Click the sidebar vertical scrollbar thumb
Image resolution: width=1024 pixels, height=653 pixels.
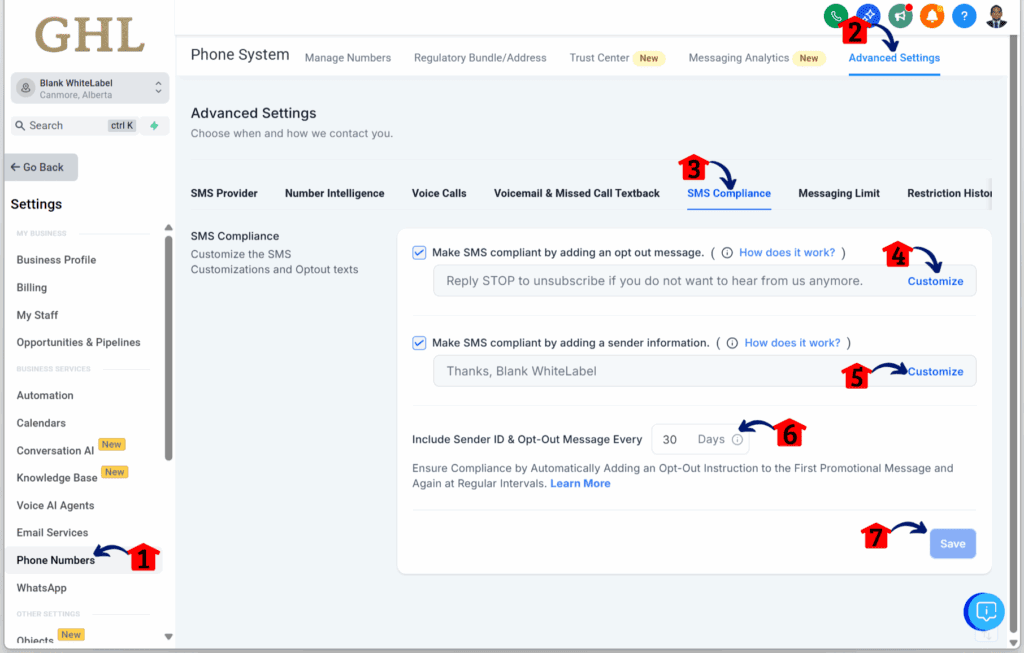tap(168, 348)
